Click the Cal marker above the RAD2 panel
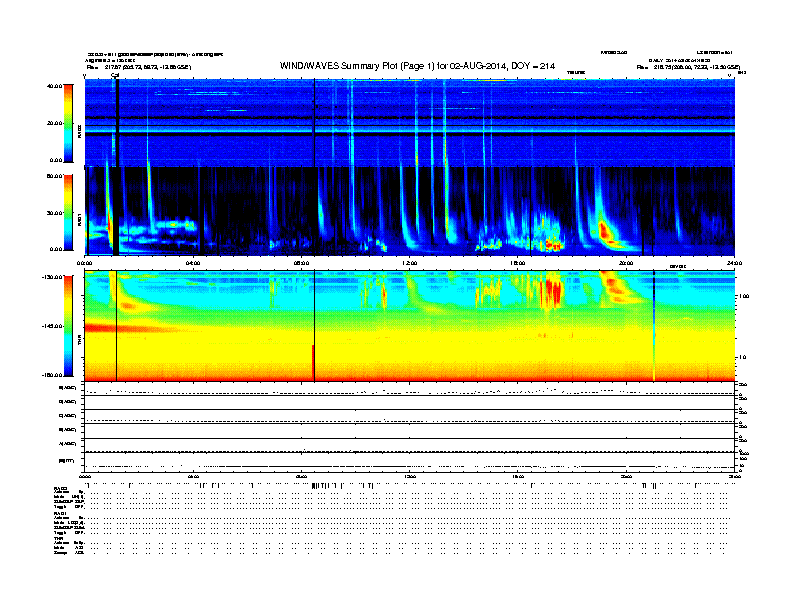 (115, 75)
